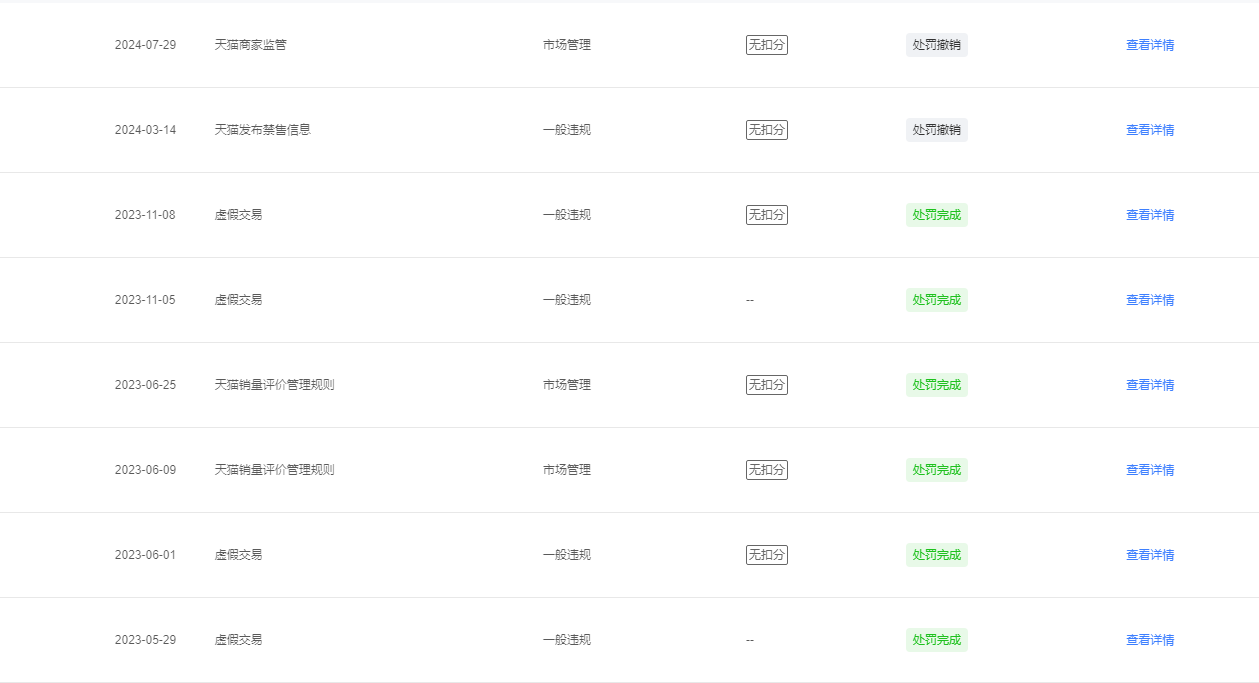
Task: Select the 天猫发布禁售信息 violation entry
Action: tap(262, 130)
